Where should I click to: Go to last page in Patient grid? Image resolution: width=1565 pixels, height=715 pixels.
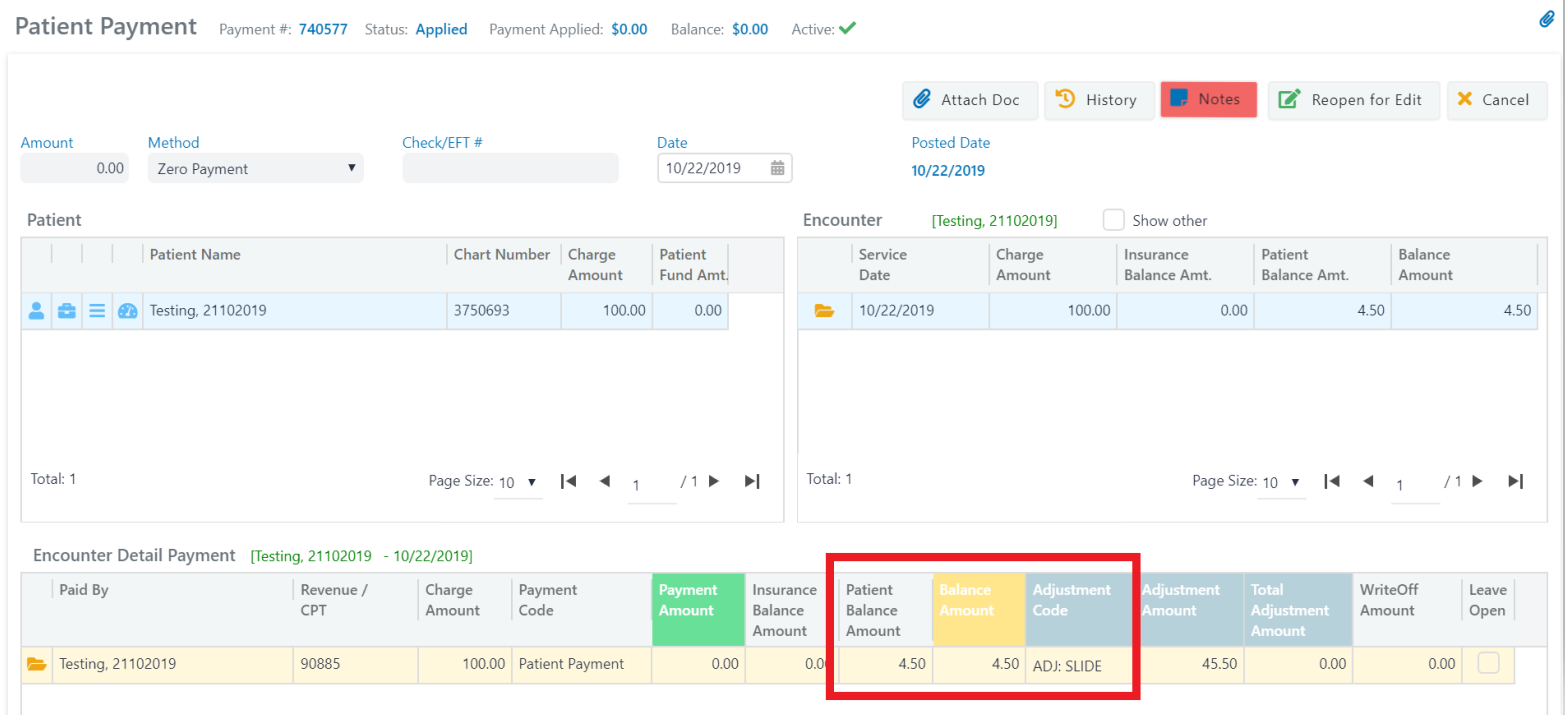(x=752, y=481)
